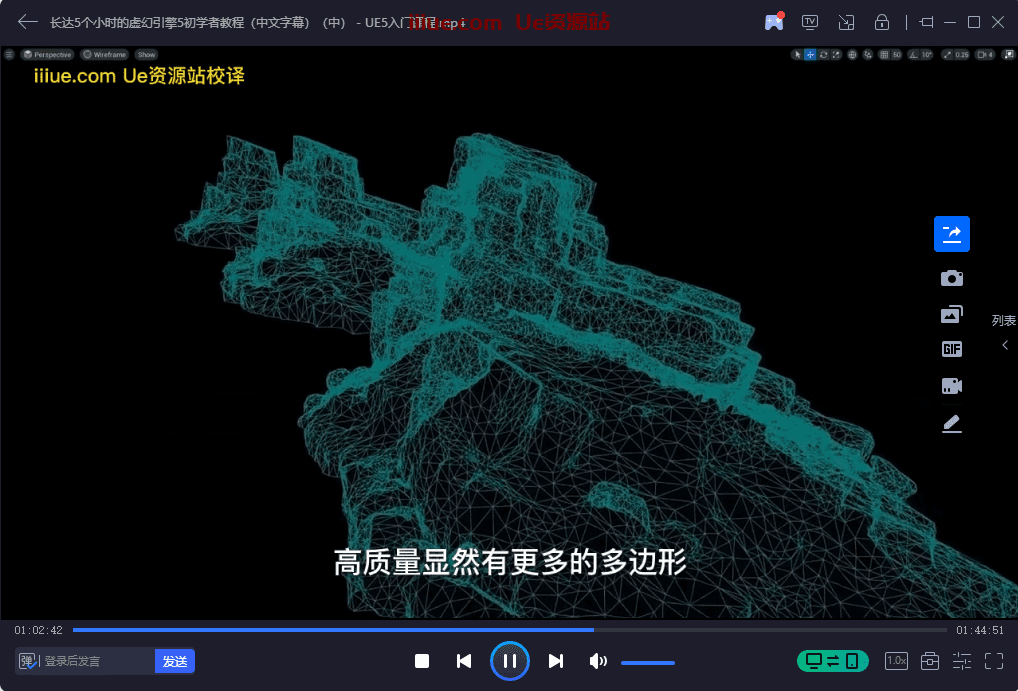
Task: Click the 发送 send button
Action: click(175, 661)
